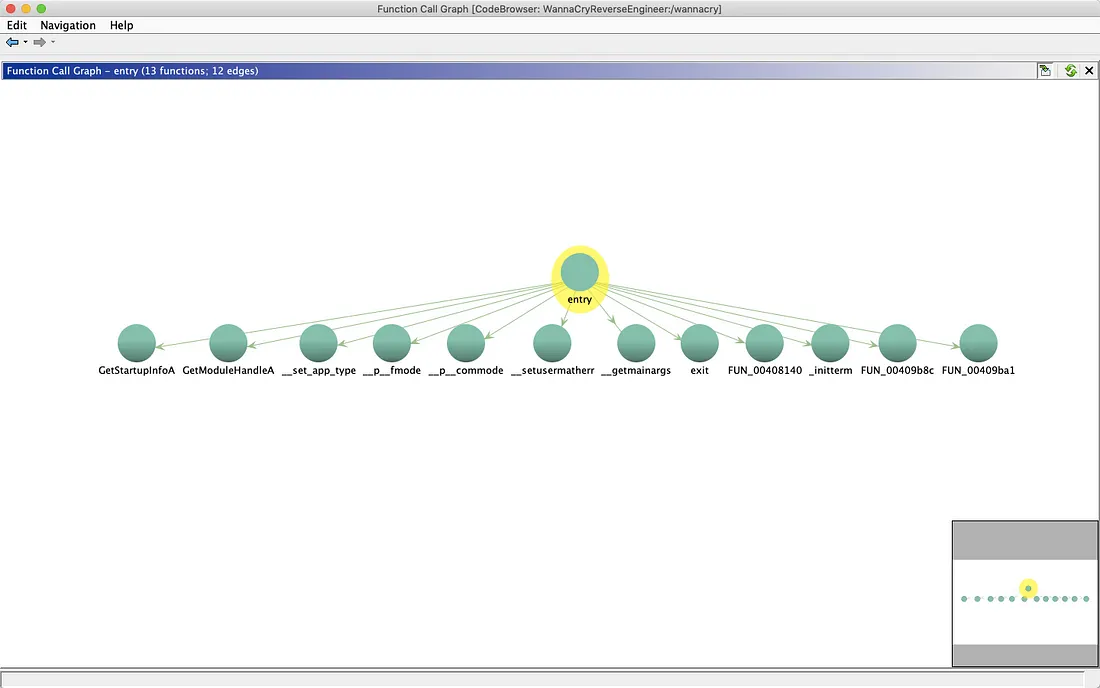This screenshot has height=688, width=1100.
Task: Open the Navigation menu
Action: (x=68, y=25)
